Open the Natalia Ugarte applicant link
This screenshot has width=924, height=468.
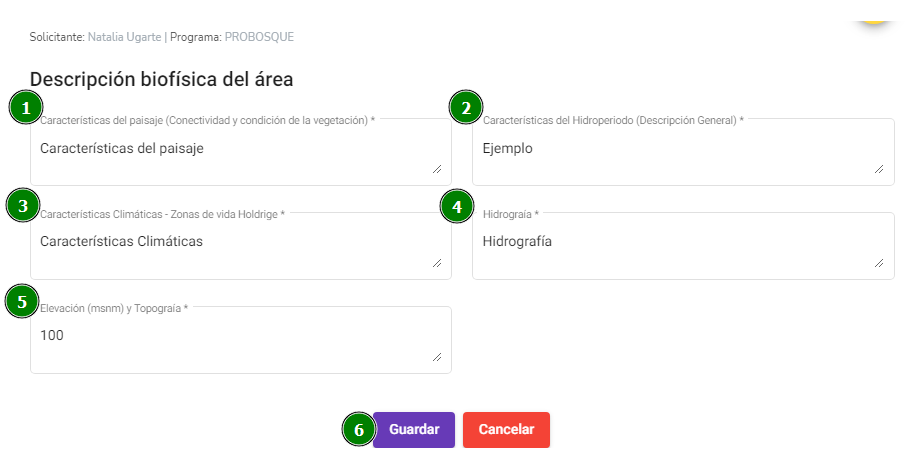click(124, 37)
